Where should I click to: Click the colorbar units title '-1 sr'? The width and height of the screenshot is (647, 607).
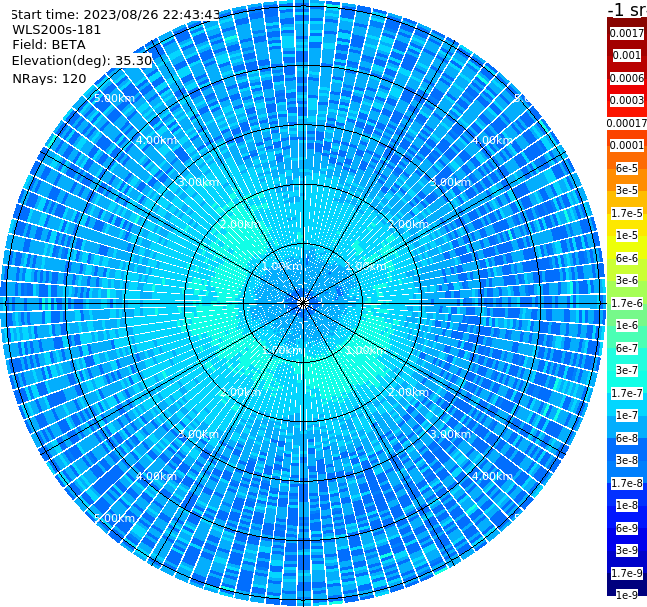(x=627, y=9)
